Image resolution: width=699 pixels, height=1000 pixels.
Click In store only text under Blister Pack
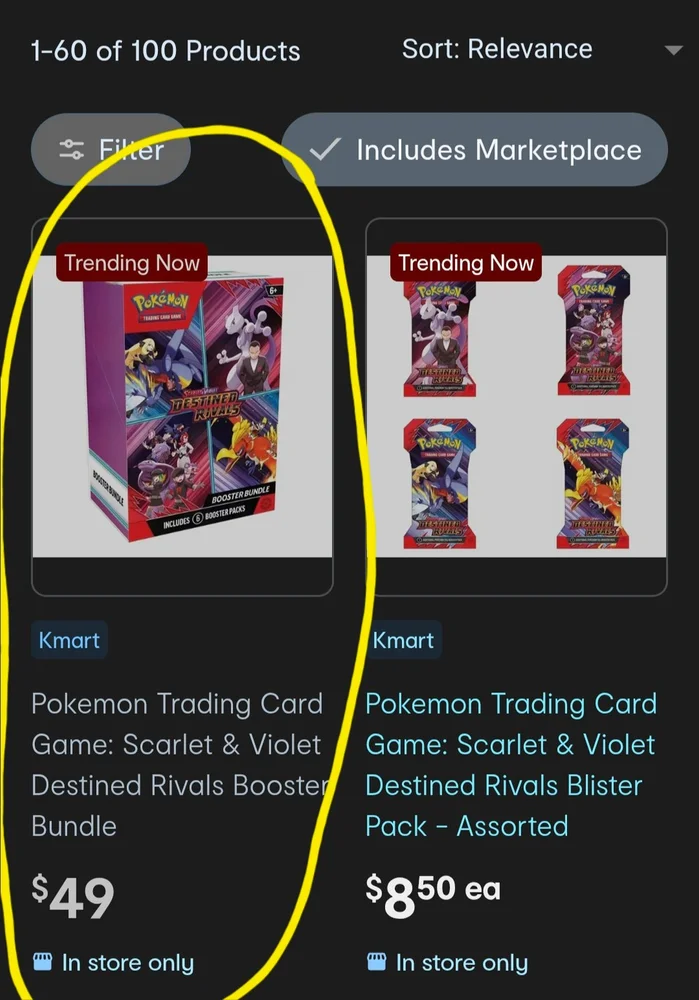(x=462, y=962)
